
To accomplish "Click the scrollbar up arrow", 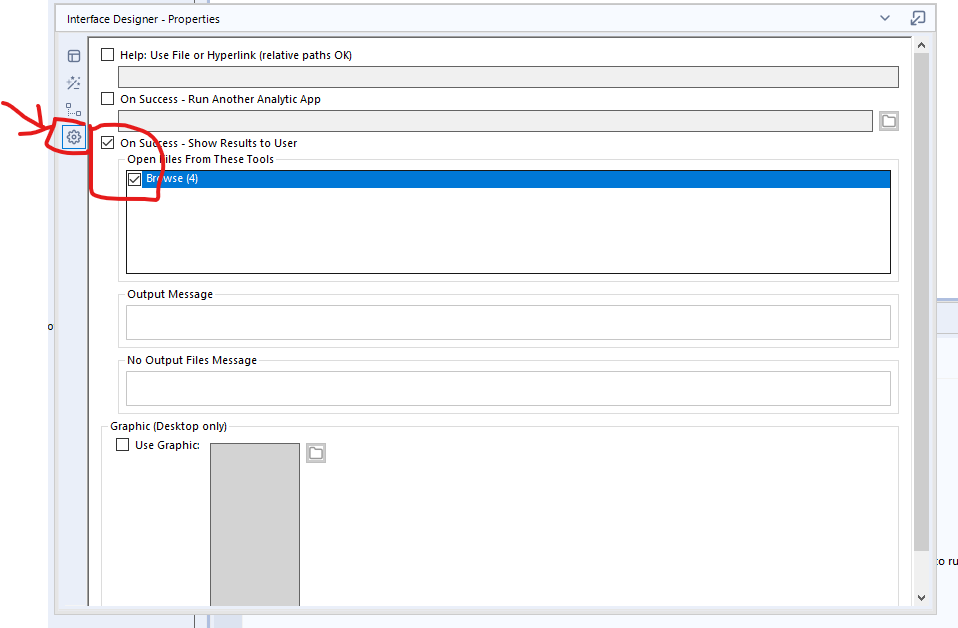I will 921,43.
